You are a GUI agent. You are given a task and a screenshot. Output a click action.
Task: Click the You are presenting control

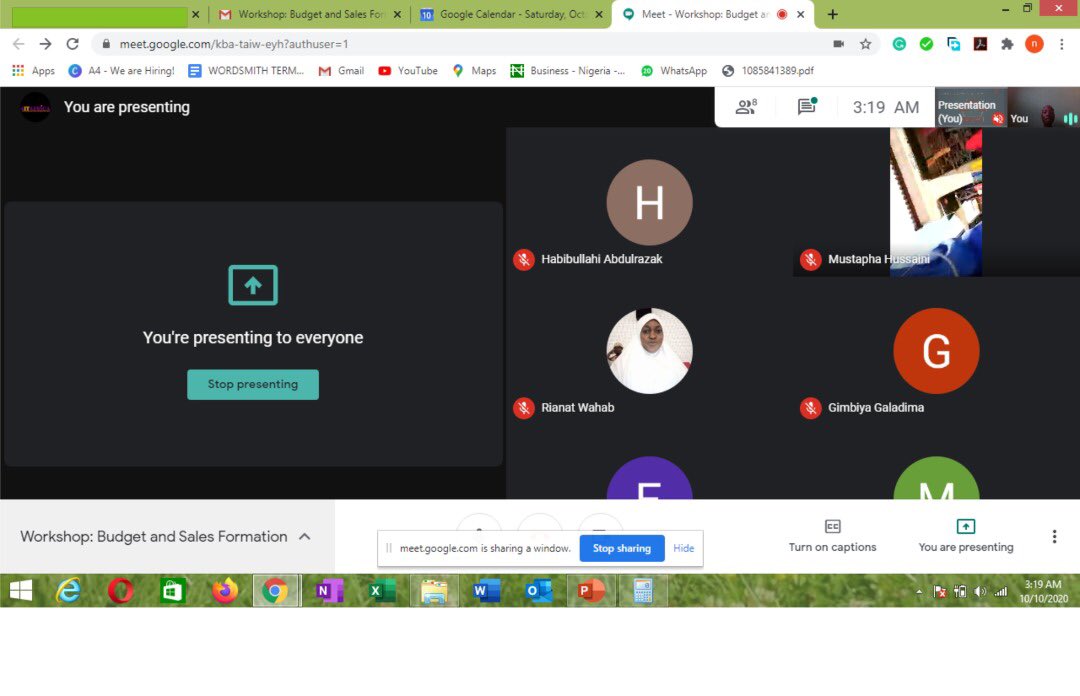point(966,536)
